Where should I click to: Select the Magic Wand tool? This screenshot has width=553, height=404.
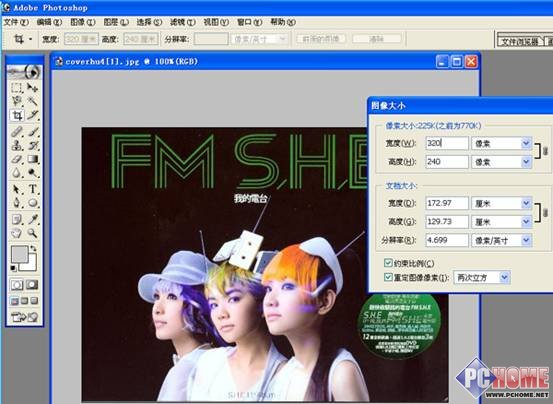[32, 102]
